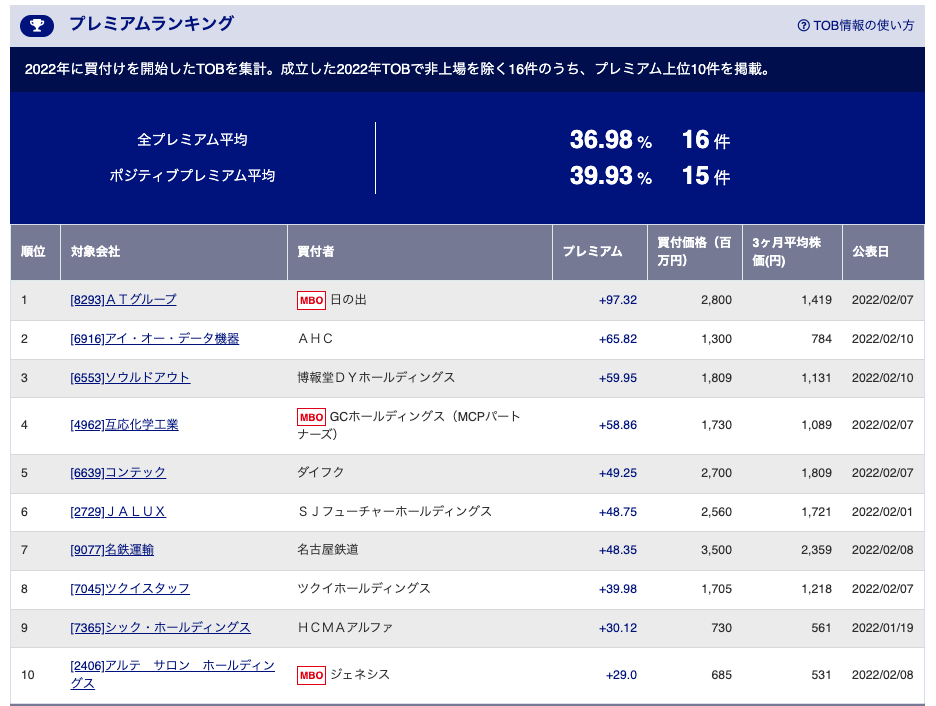
Task: Click the buyer name 名古屋鉄道
Action: (328, 550)
